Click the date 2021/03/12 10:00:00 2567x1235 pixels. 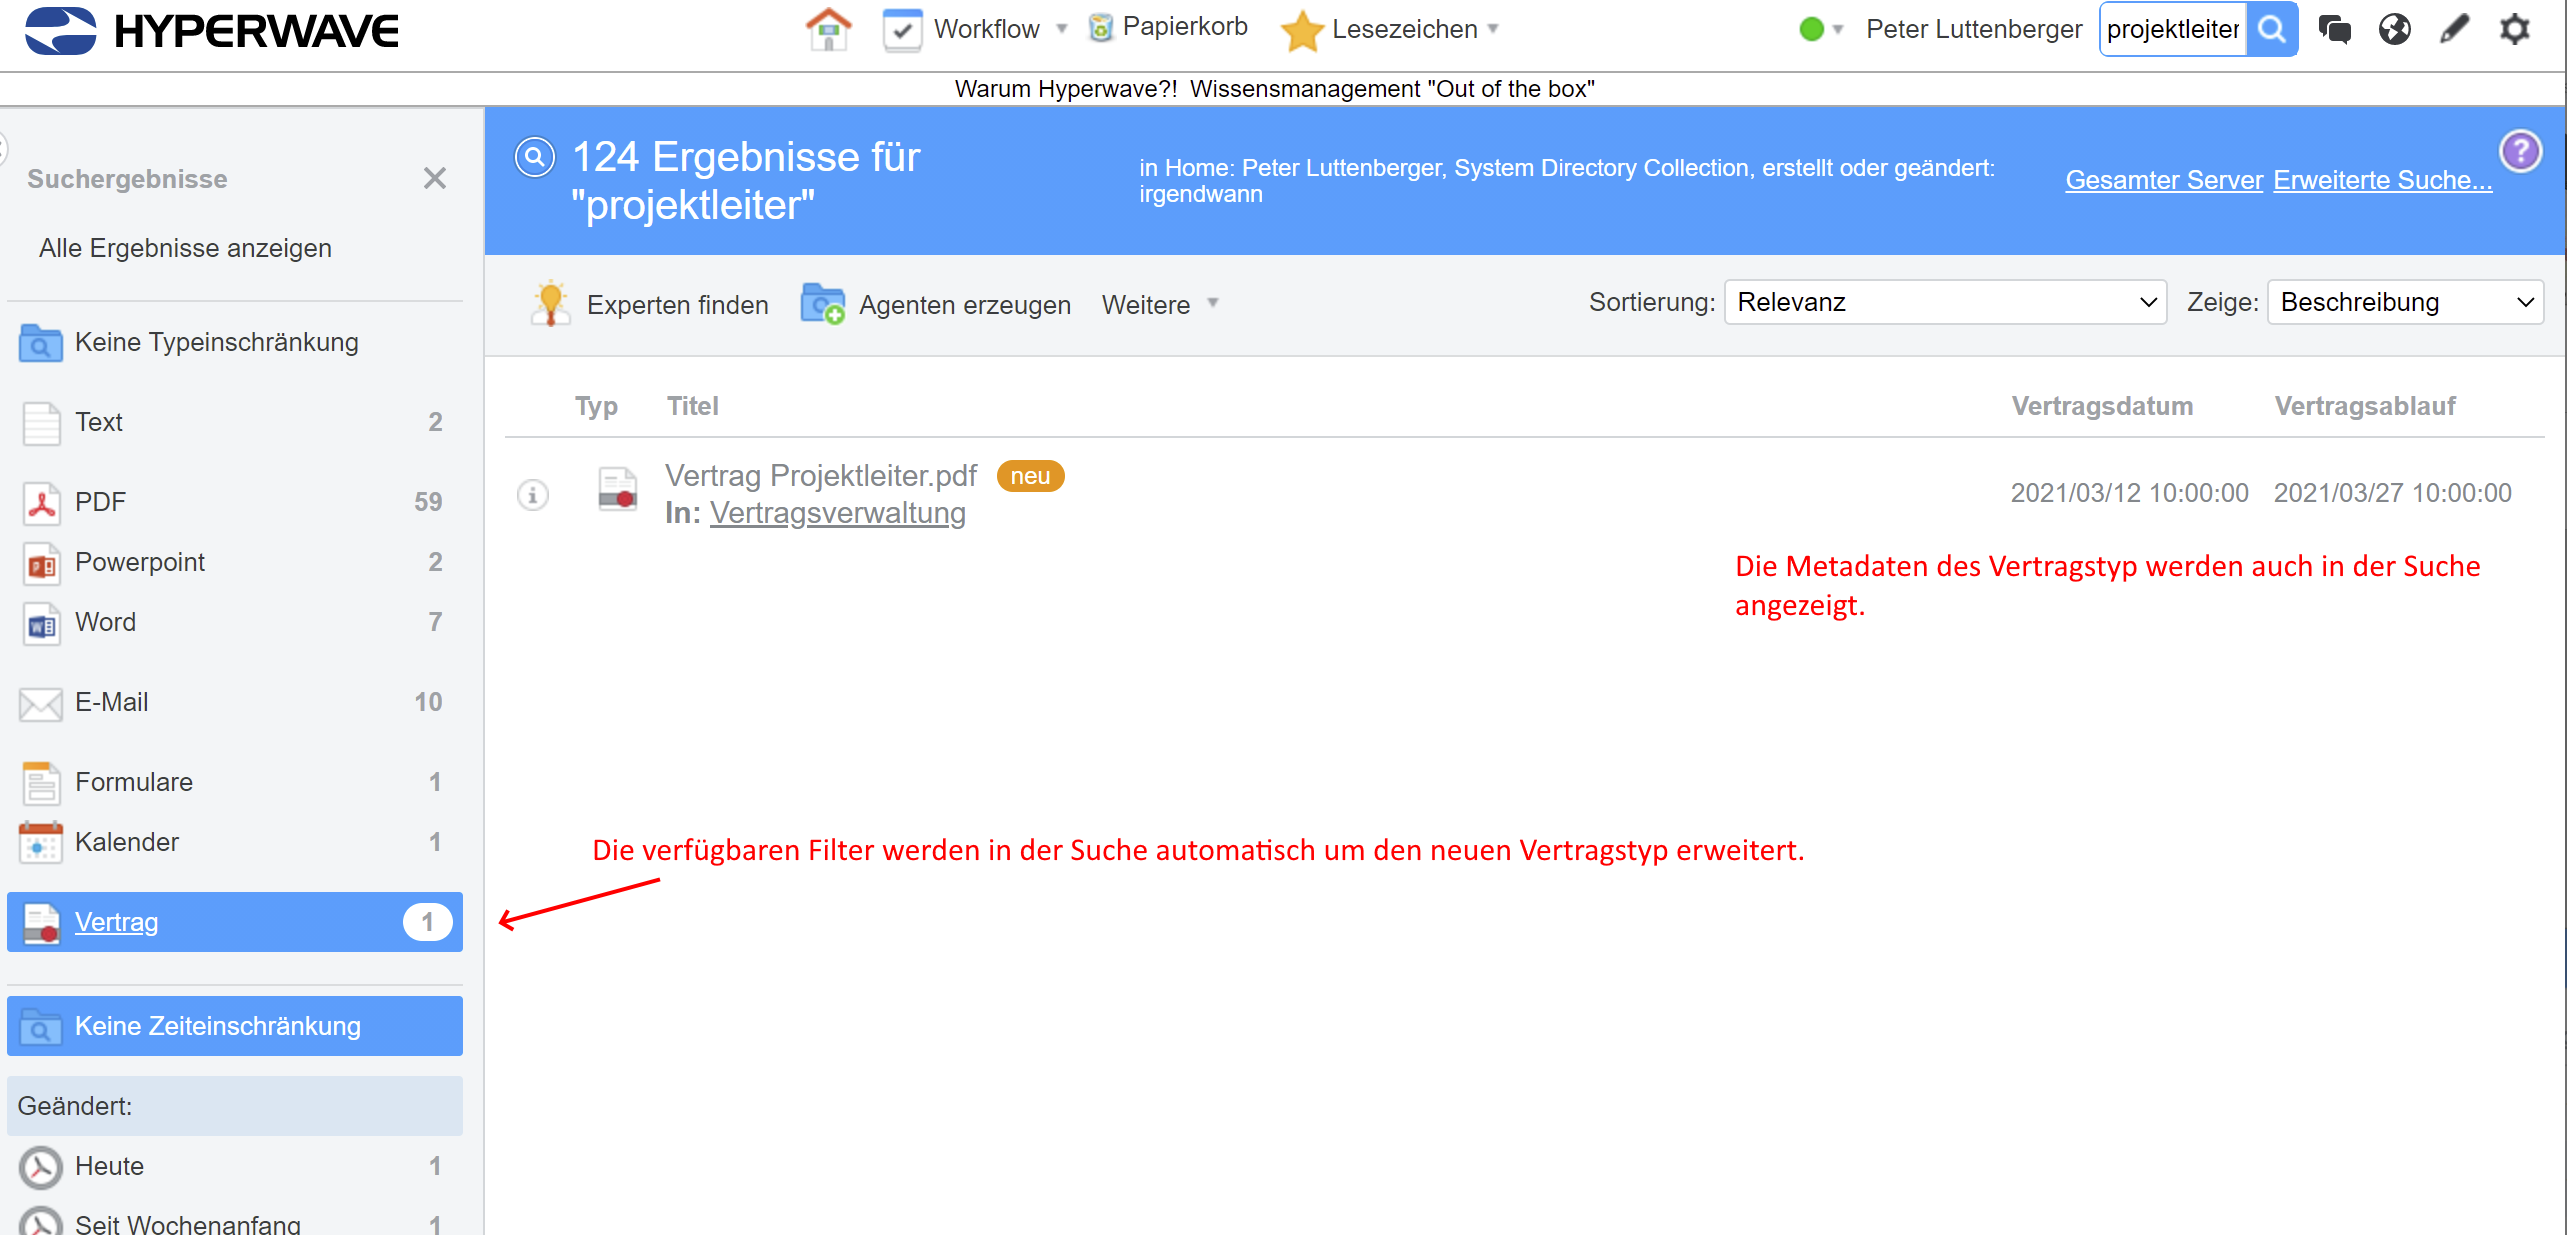point(2129,493)
